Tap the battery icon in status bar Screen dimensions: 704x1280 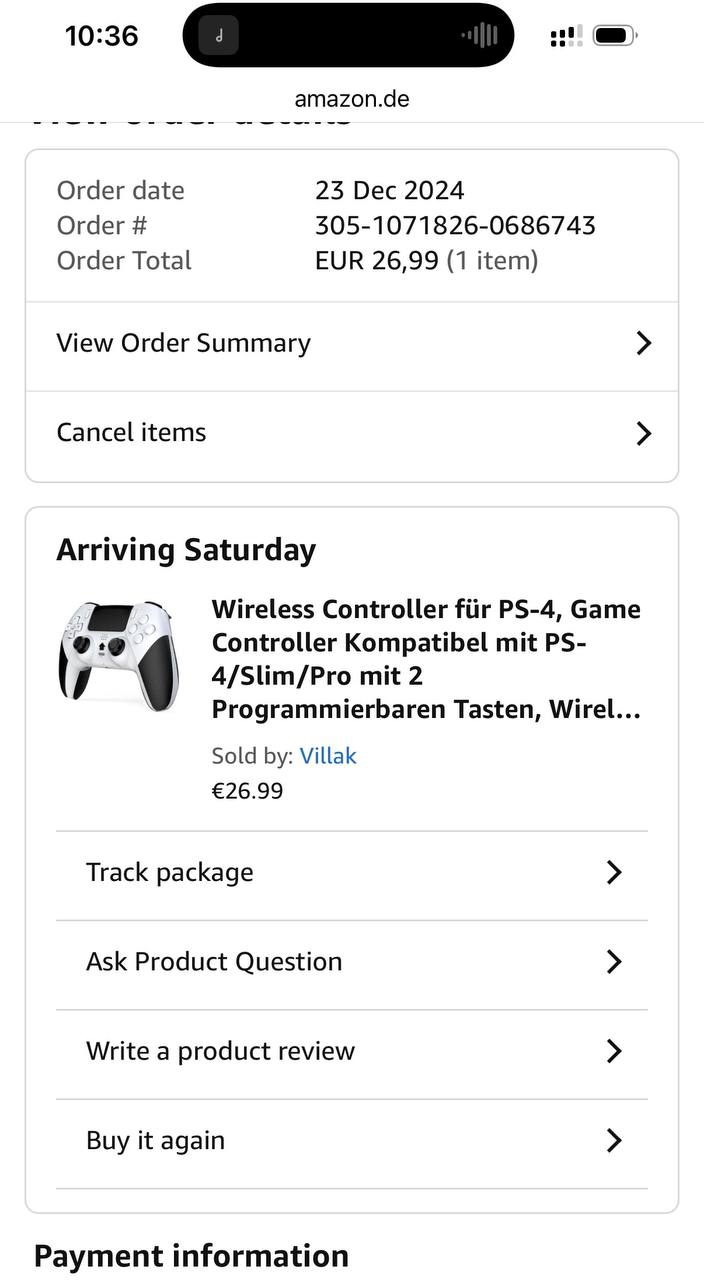(614, 36)
